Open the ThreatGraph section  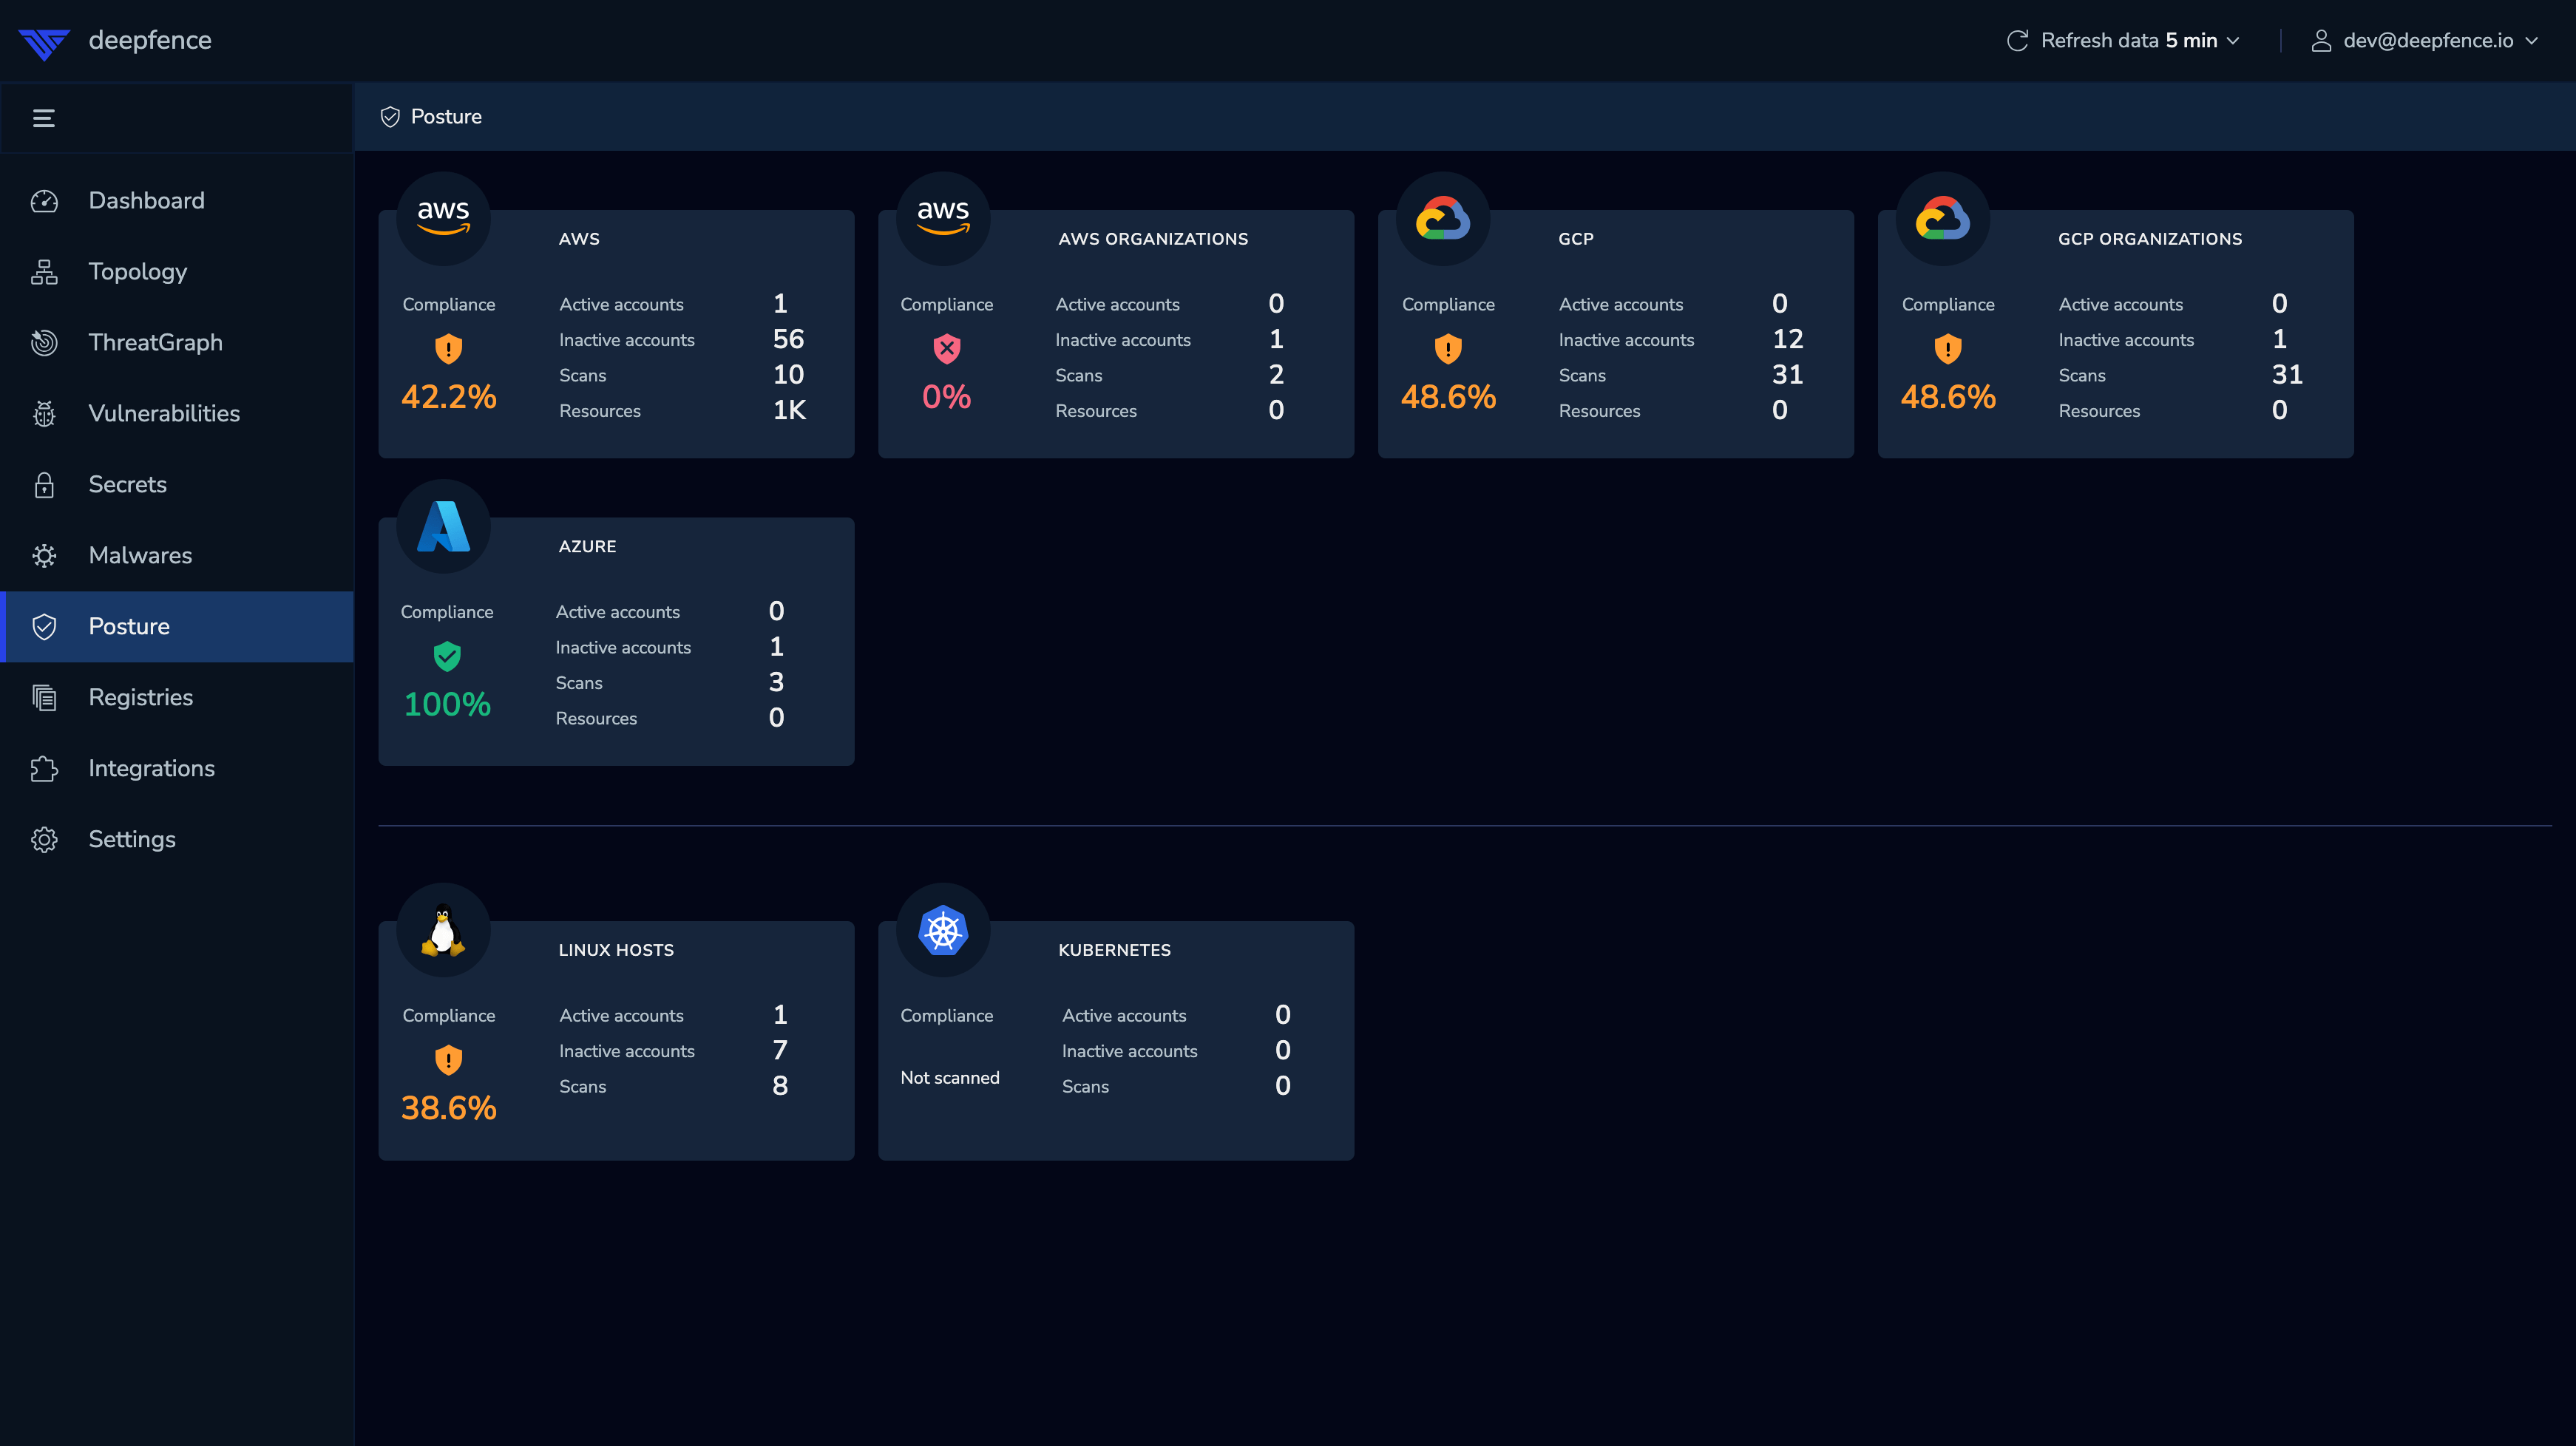[156, 342]
